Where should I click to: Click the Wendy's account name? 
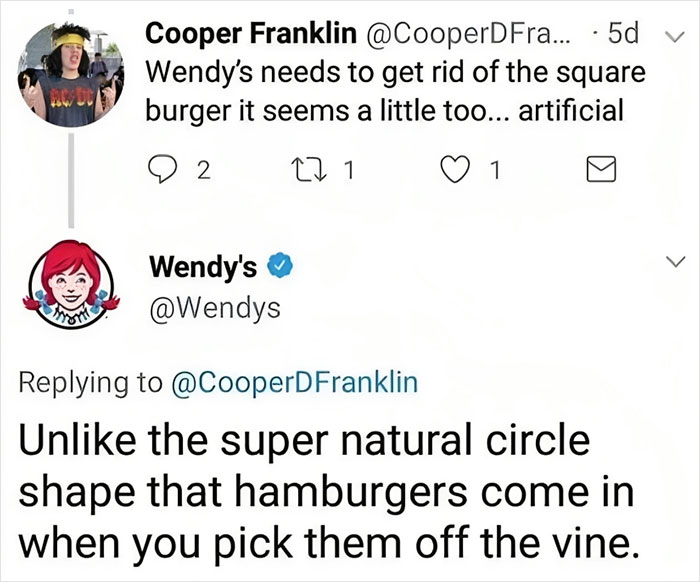coord(204,267)
